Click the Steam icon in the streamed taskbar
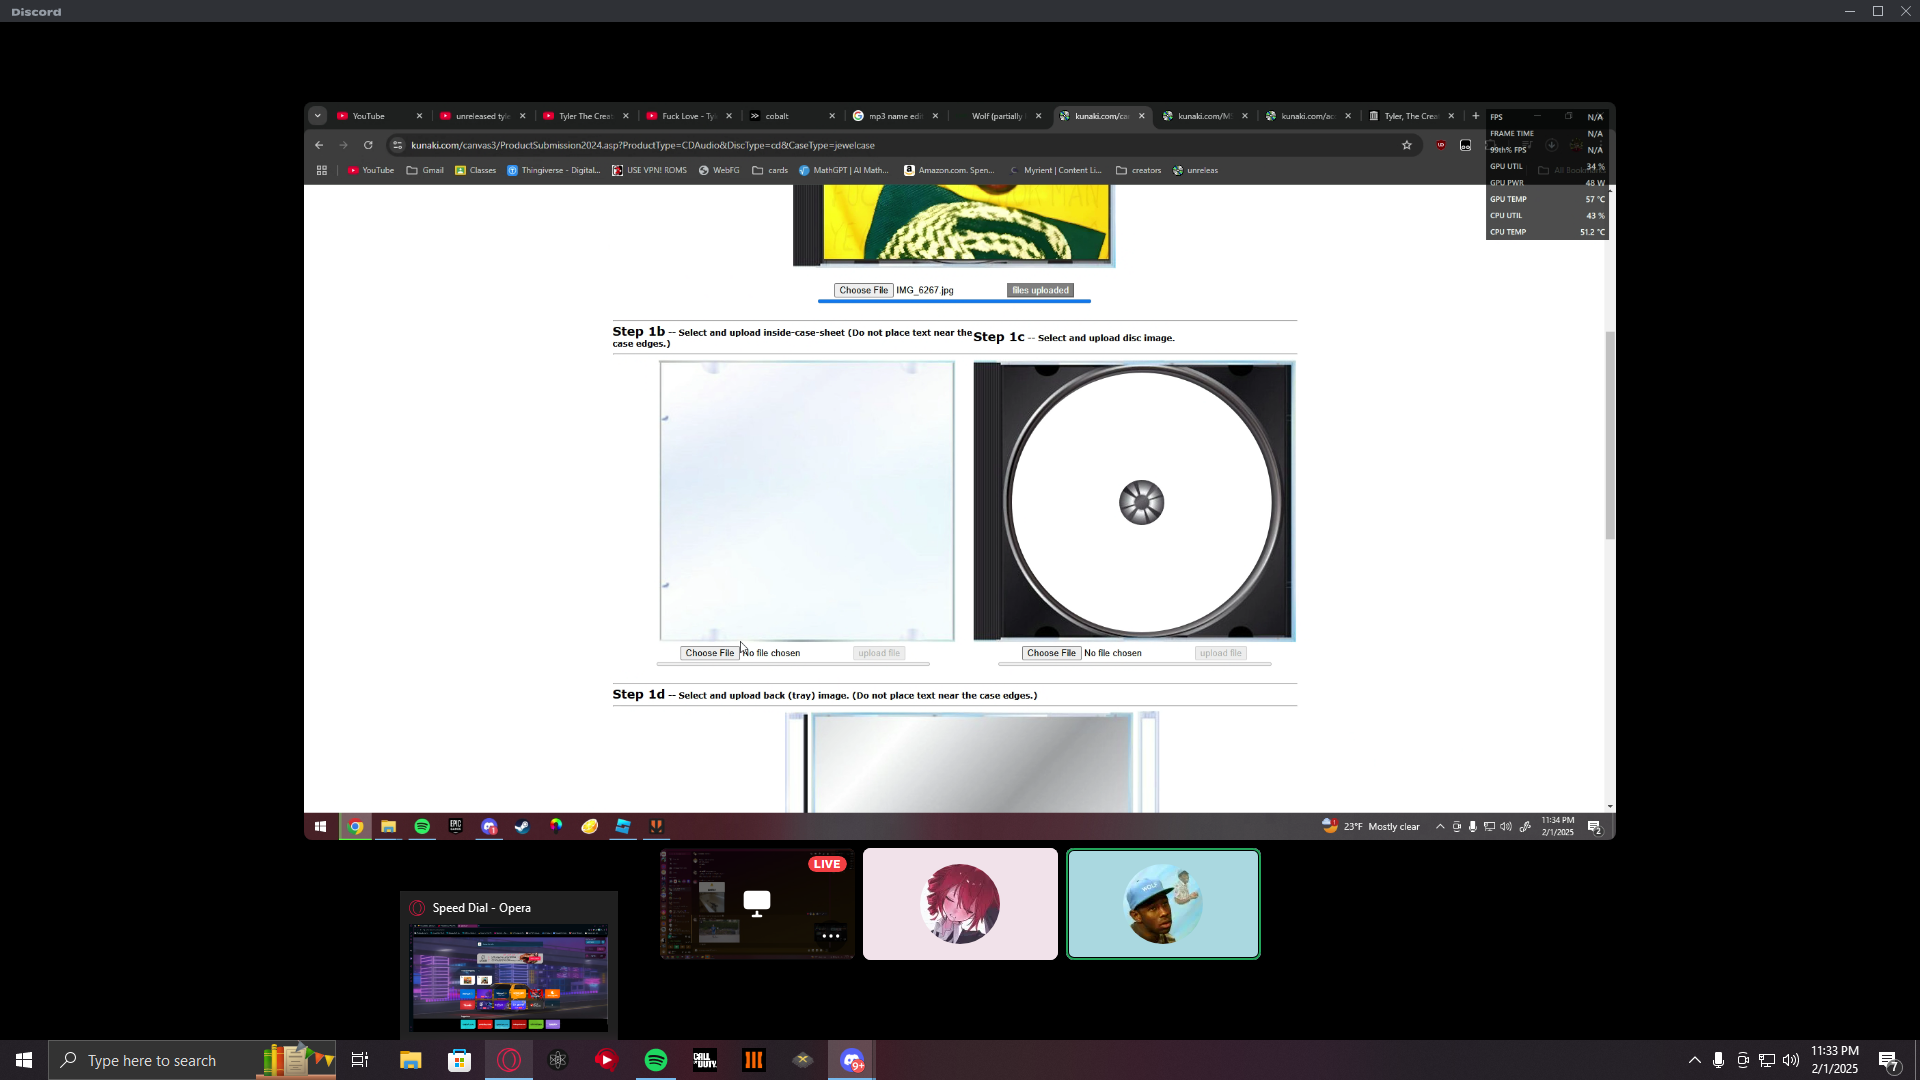This screenshot has width=1920, height=1080. point(522,826)
